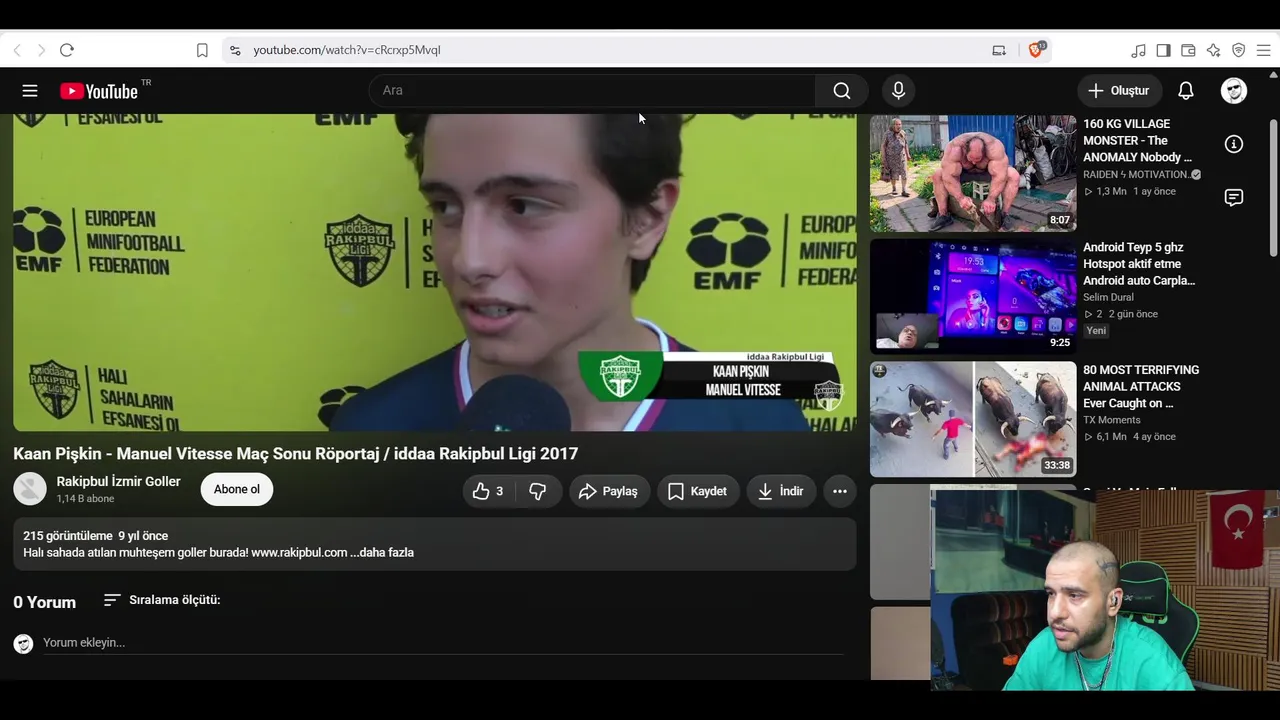Go to the YouTube home logo
Image resolution: width=1280 pixels, height=720 pixels.
click(x=98, y=91)
